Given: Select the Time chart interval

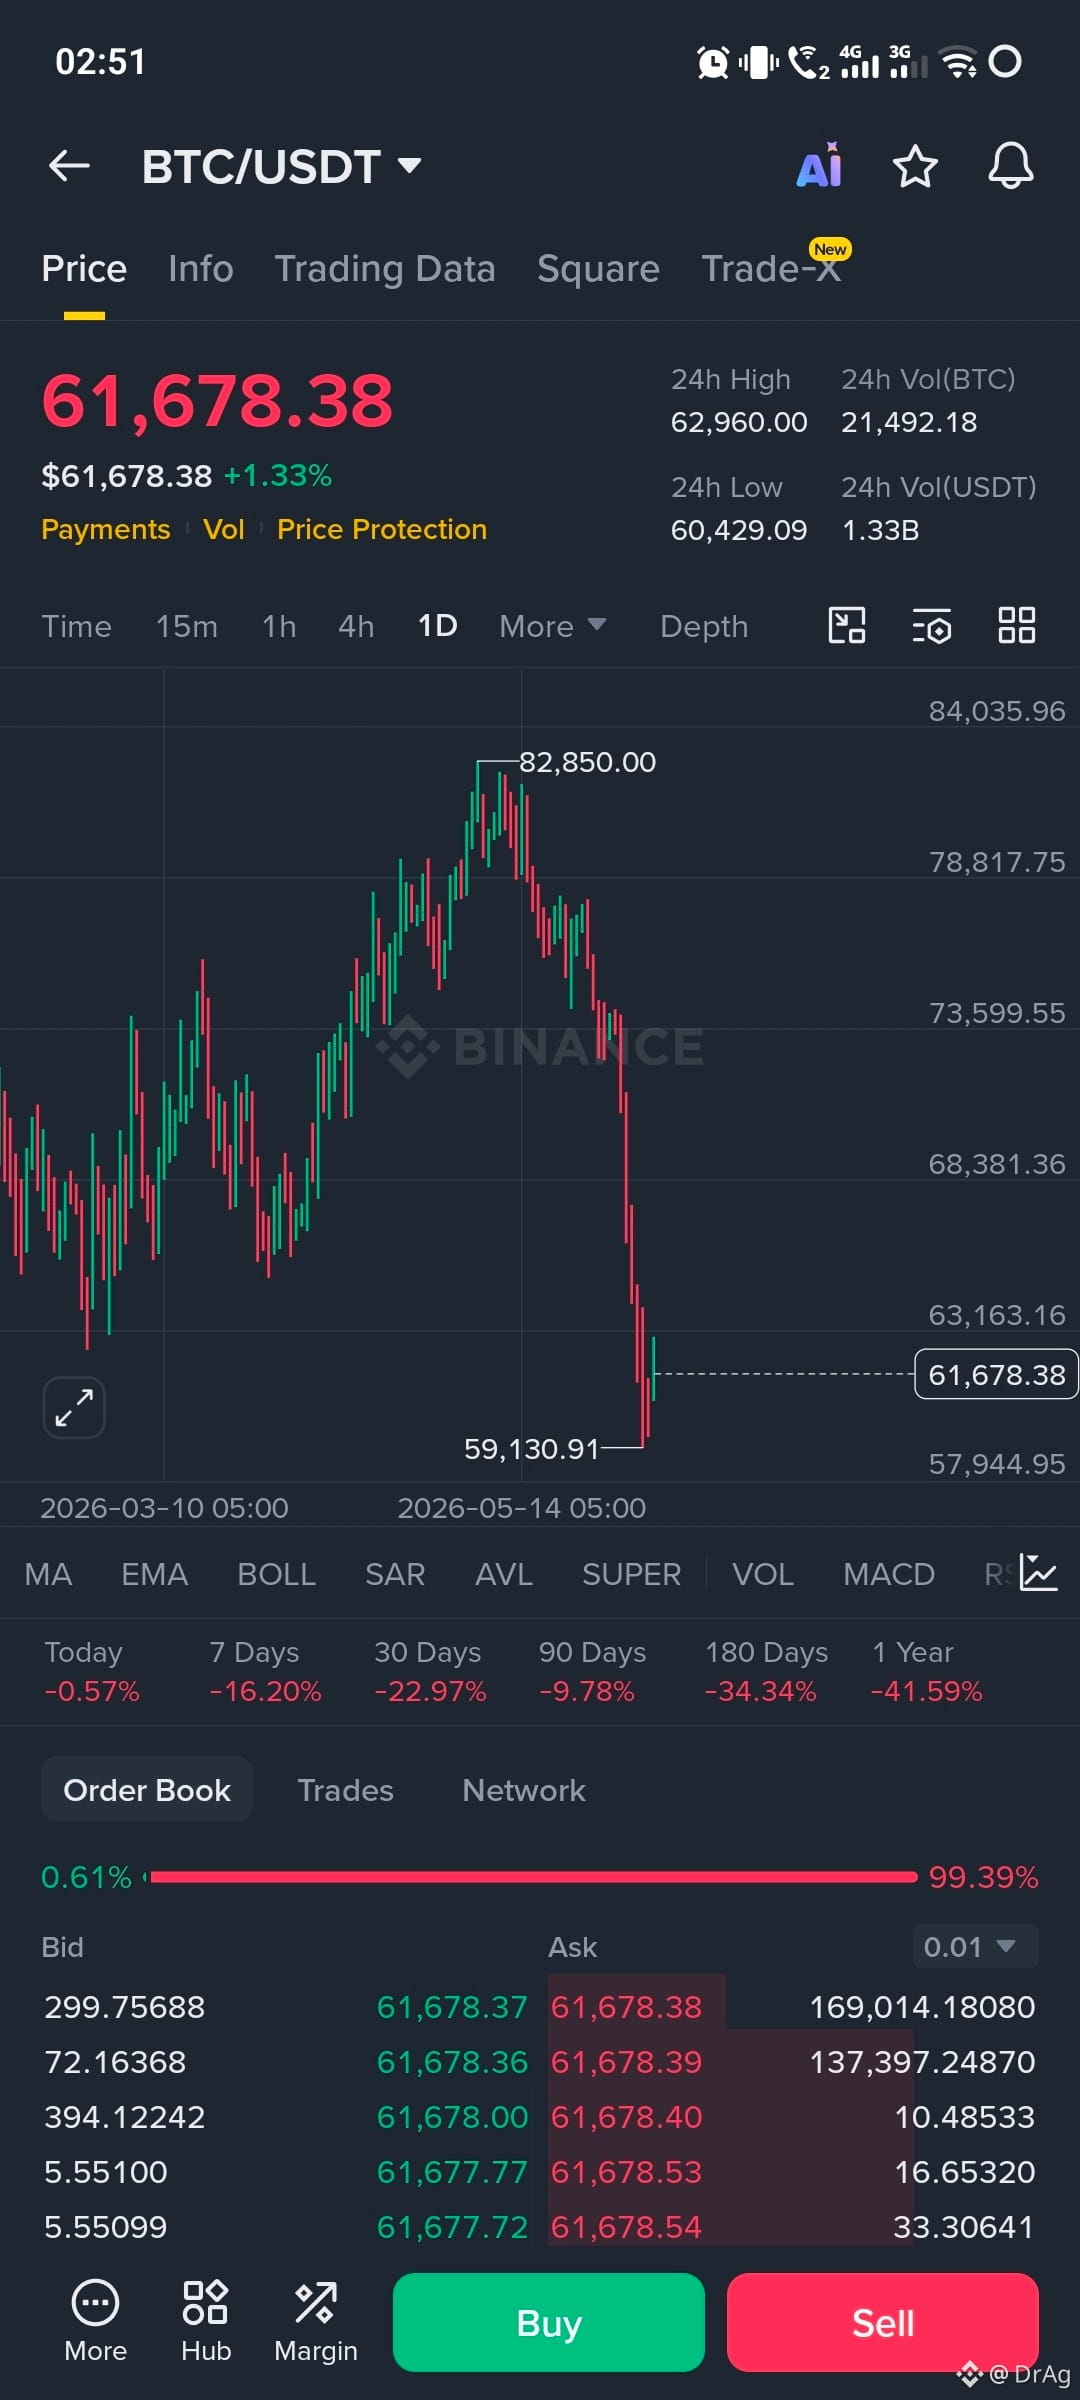Looking at the screenshot, I should [76, 626].
